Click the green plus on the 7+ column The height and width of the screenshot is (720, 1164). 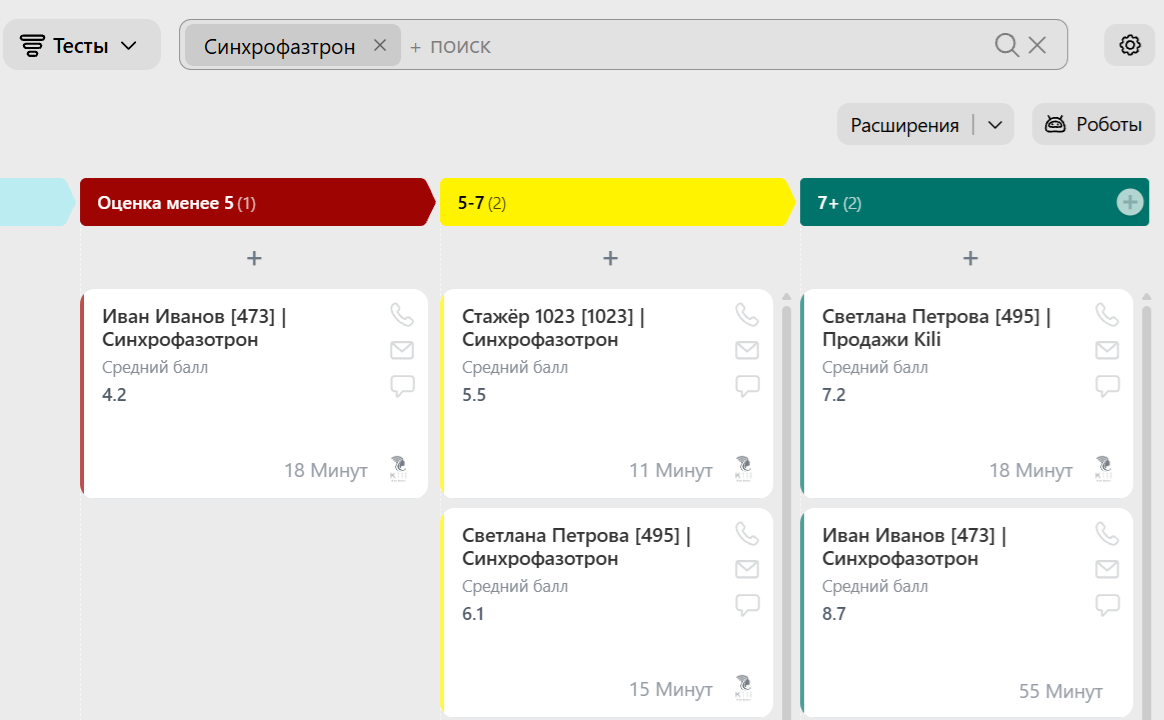click(1129, 201)
